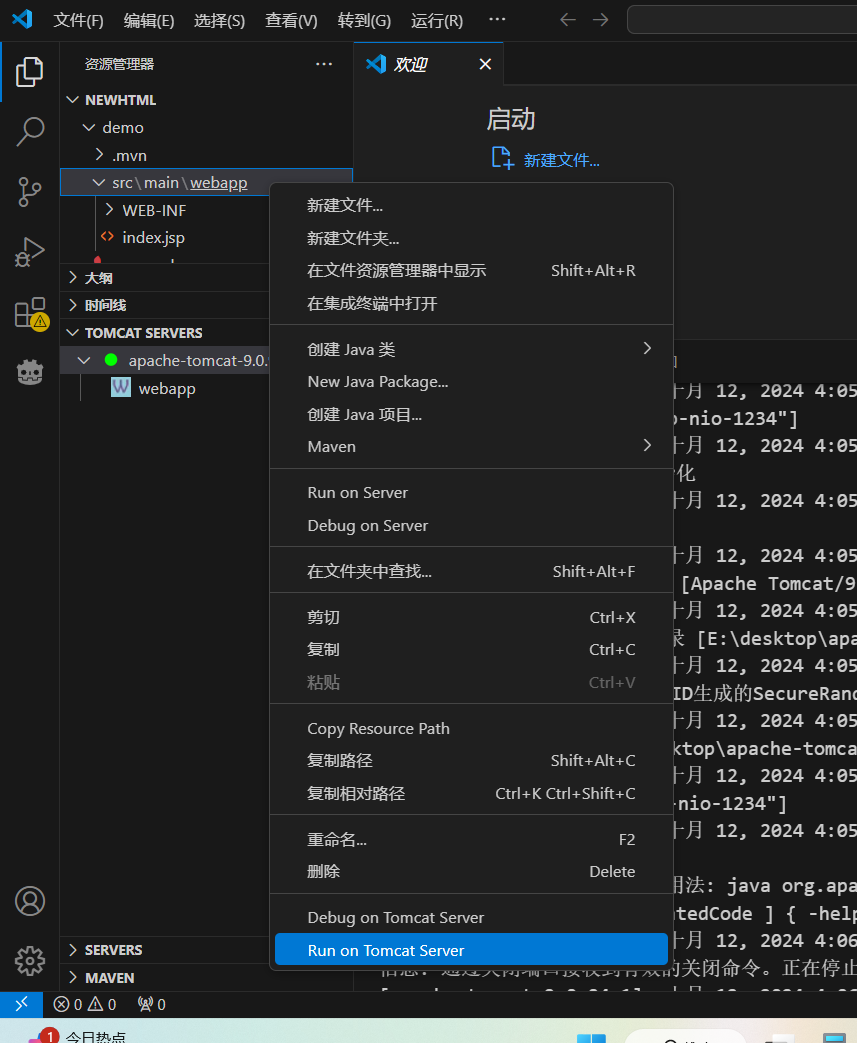
Task: Open the Search view icon
Action: tap(29, 131)
